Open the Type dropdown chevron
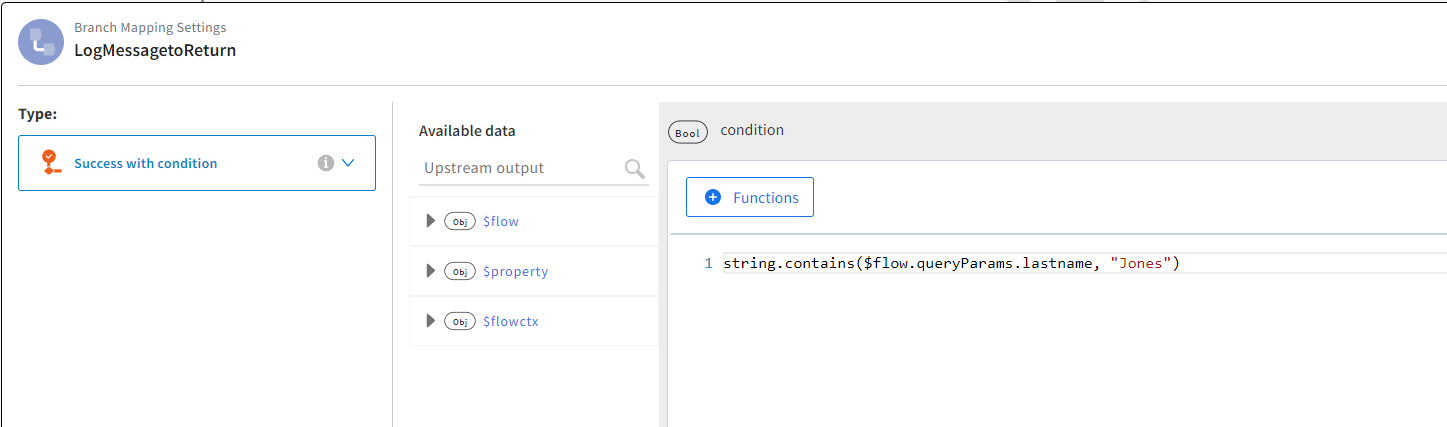Viewport: 1447px width, 427px height. click(348, 163)
